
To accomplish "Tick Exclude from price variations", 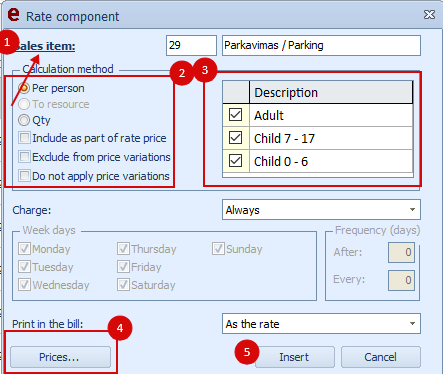I will click(24, 157).
